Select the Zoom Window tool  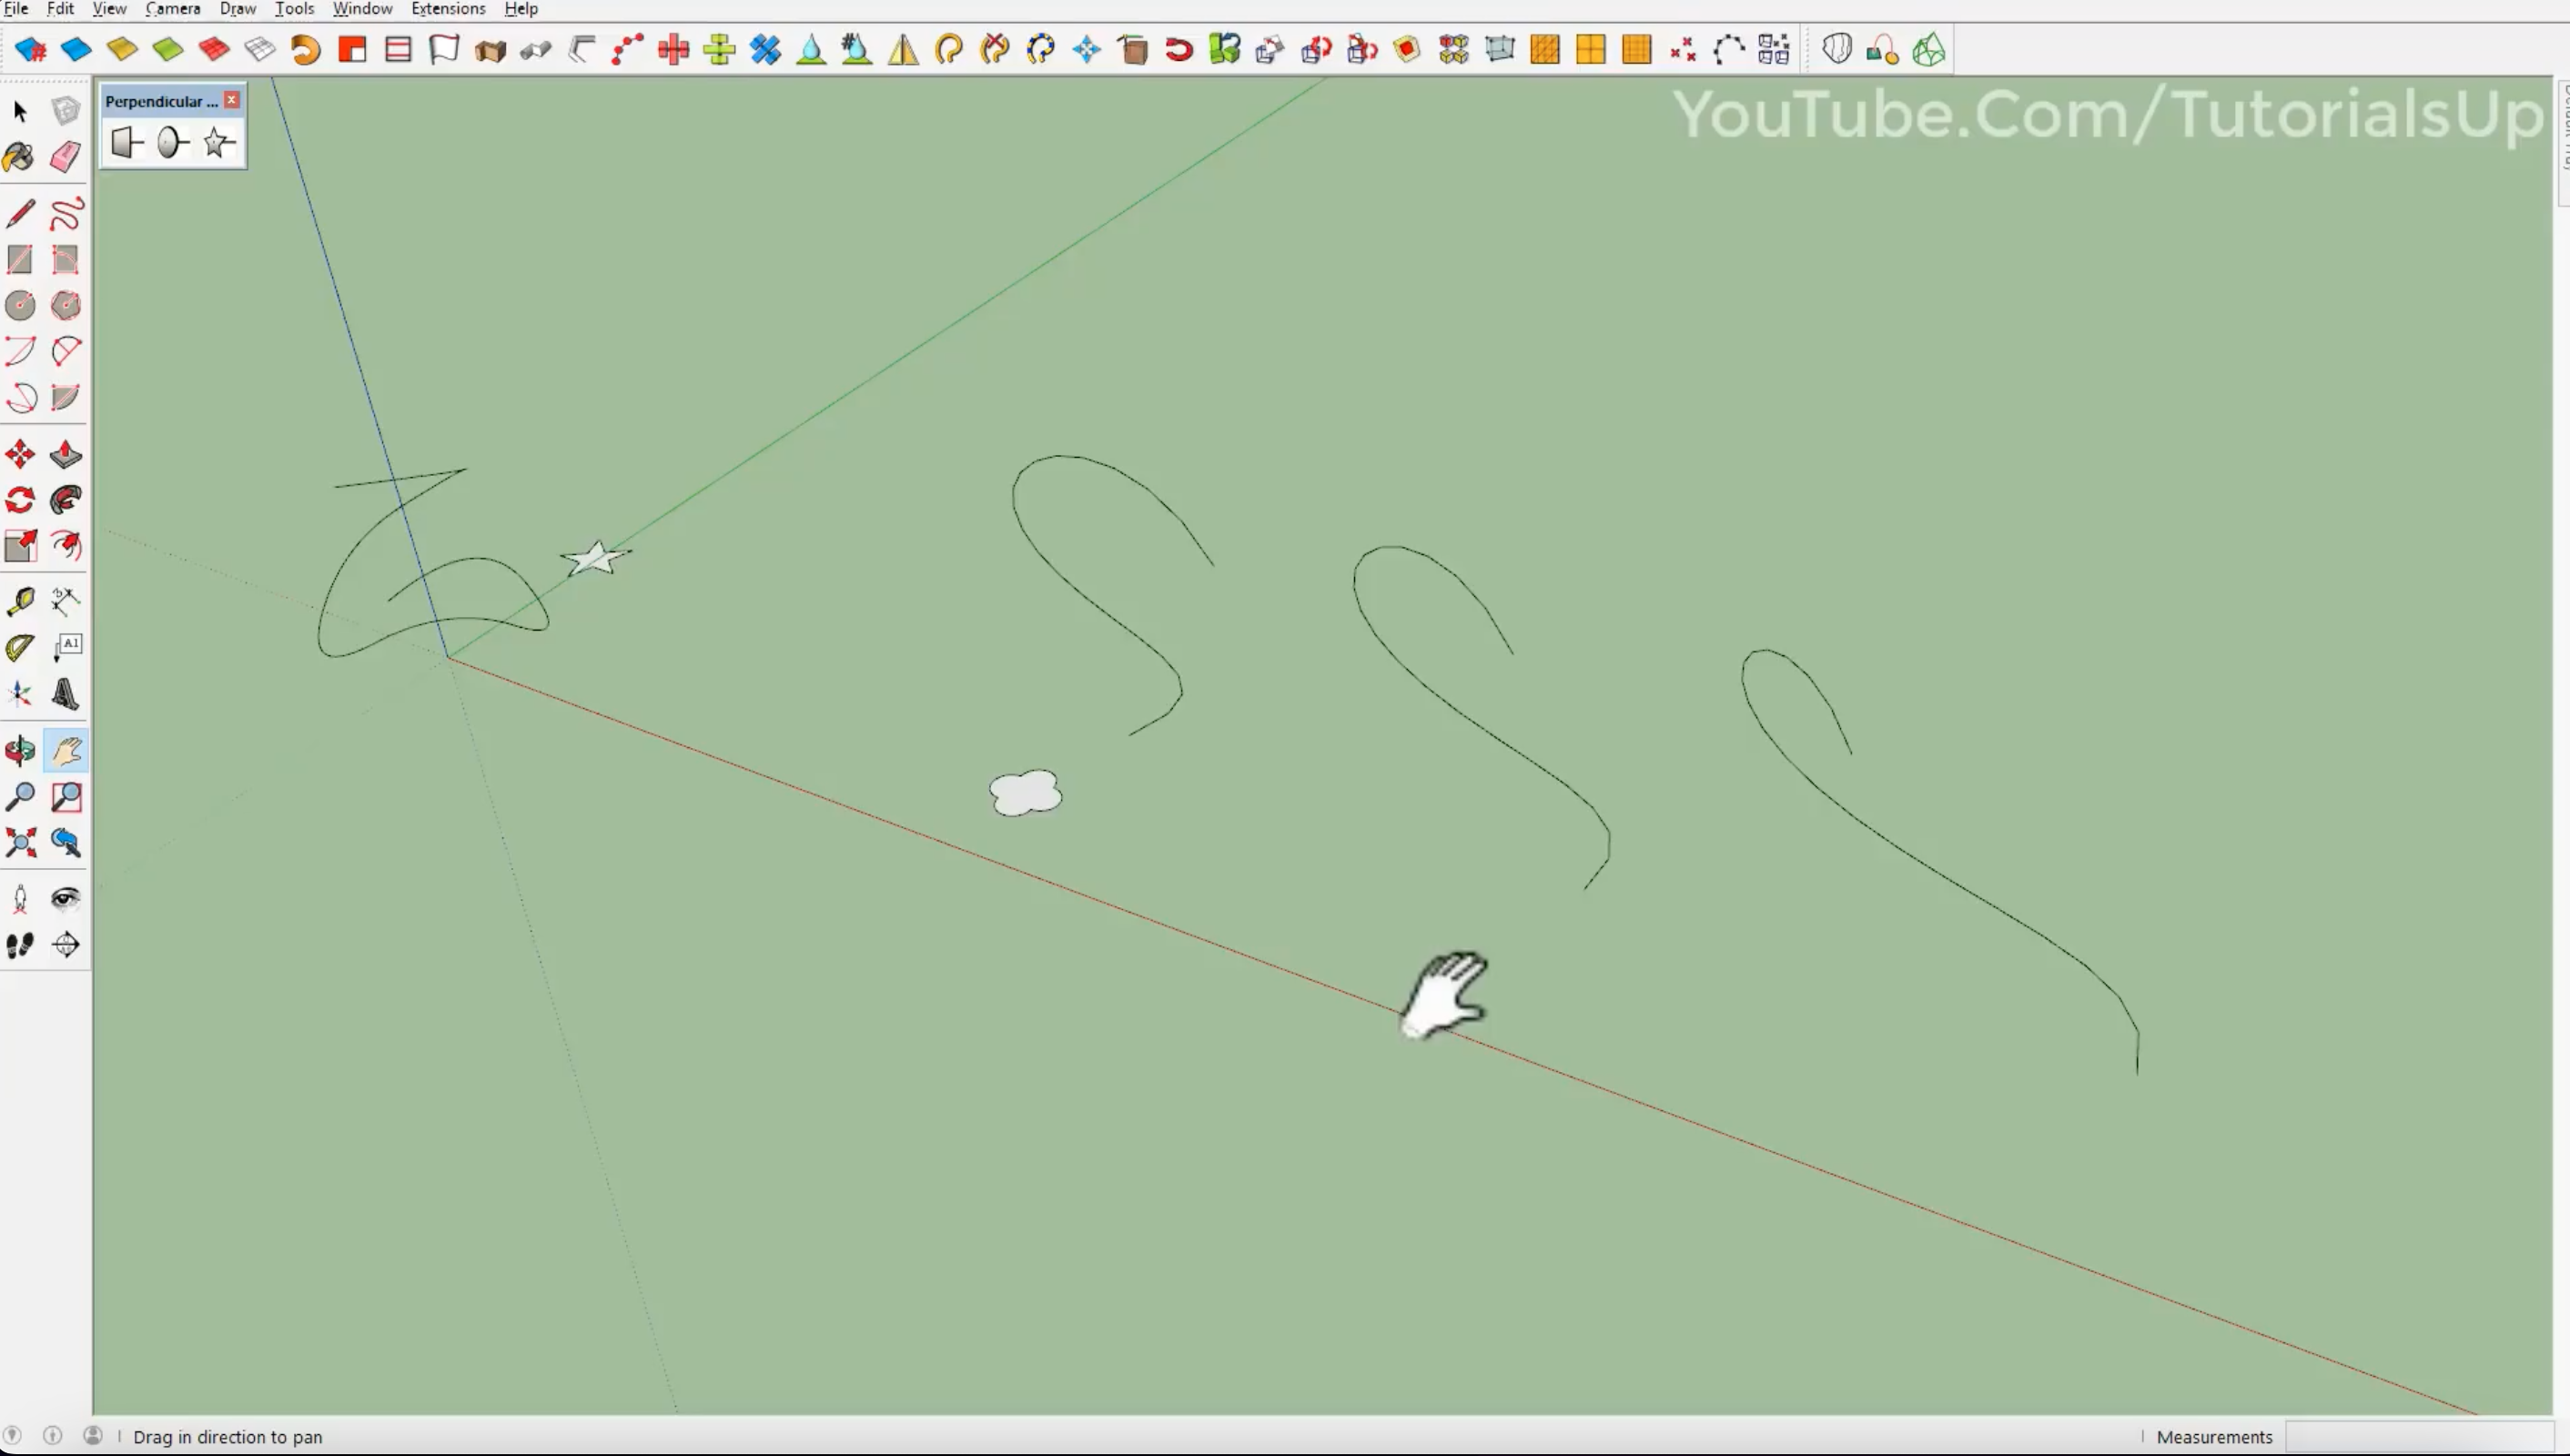click(66, 797)
